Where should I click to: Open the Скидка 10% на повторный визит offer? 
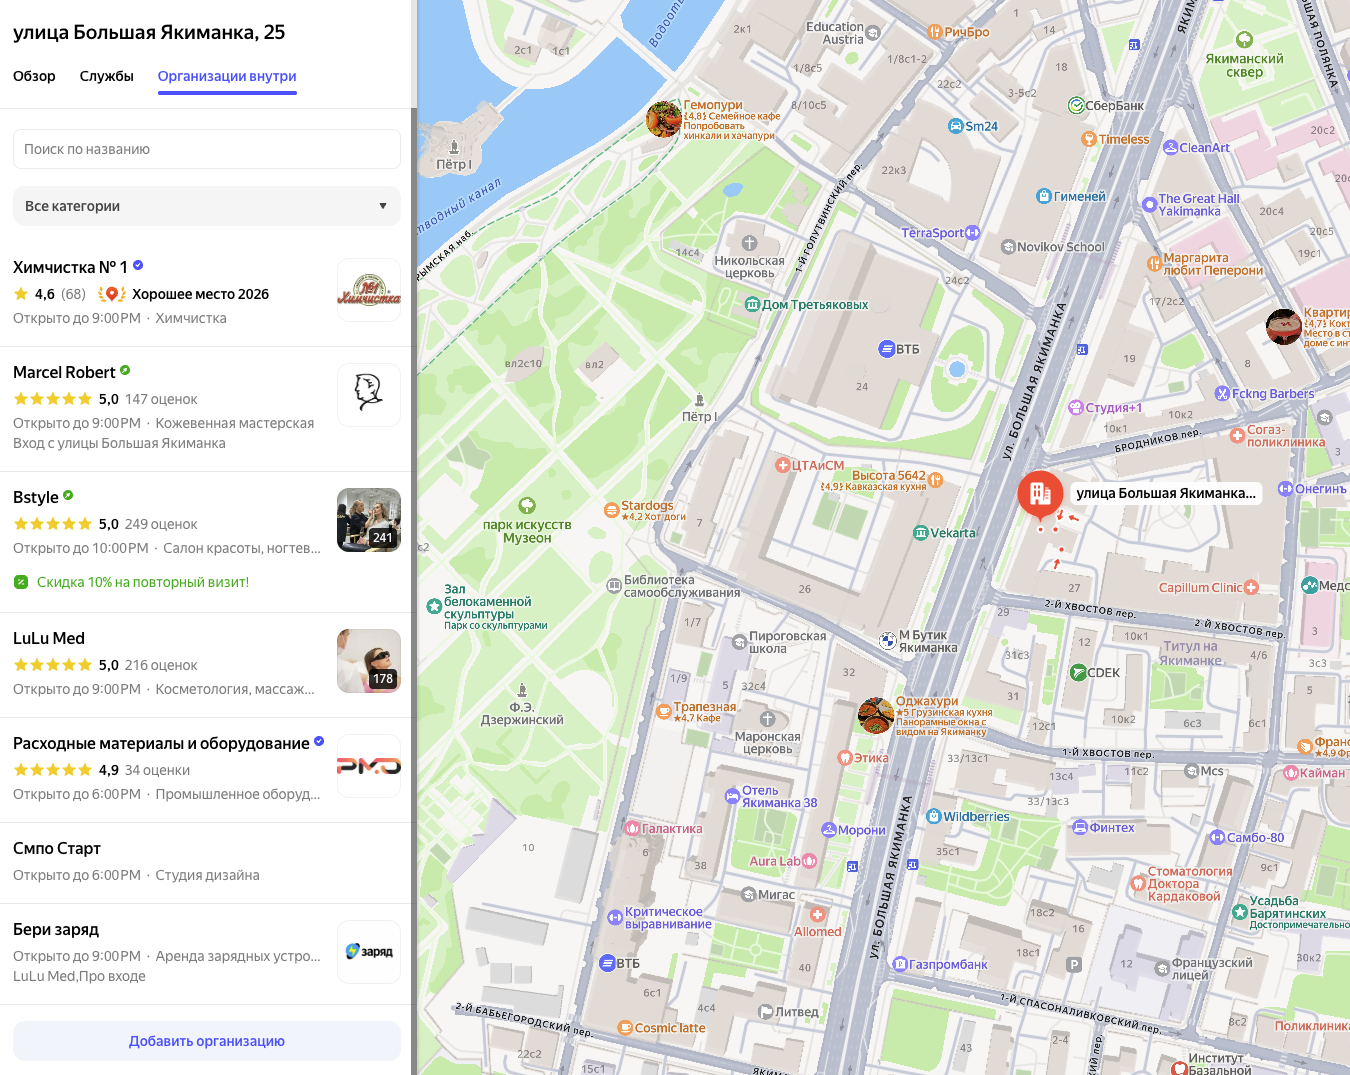point(142,582)
